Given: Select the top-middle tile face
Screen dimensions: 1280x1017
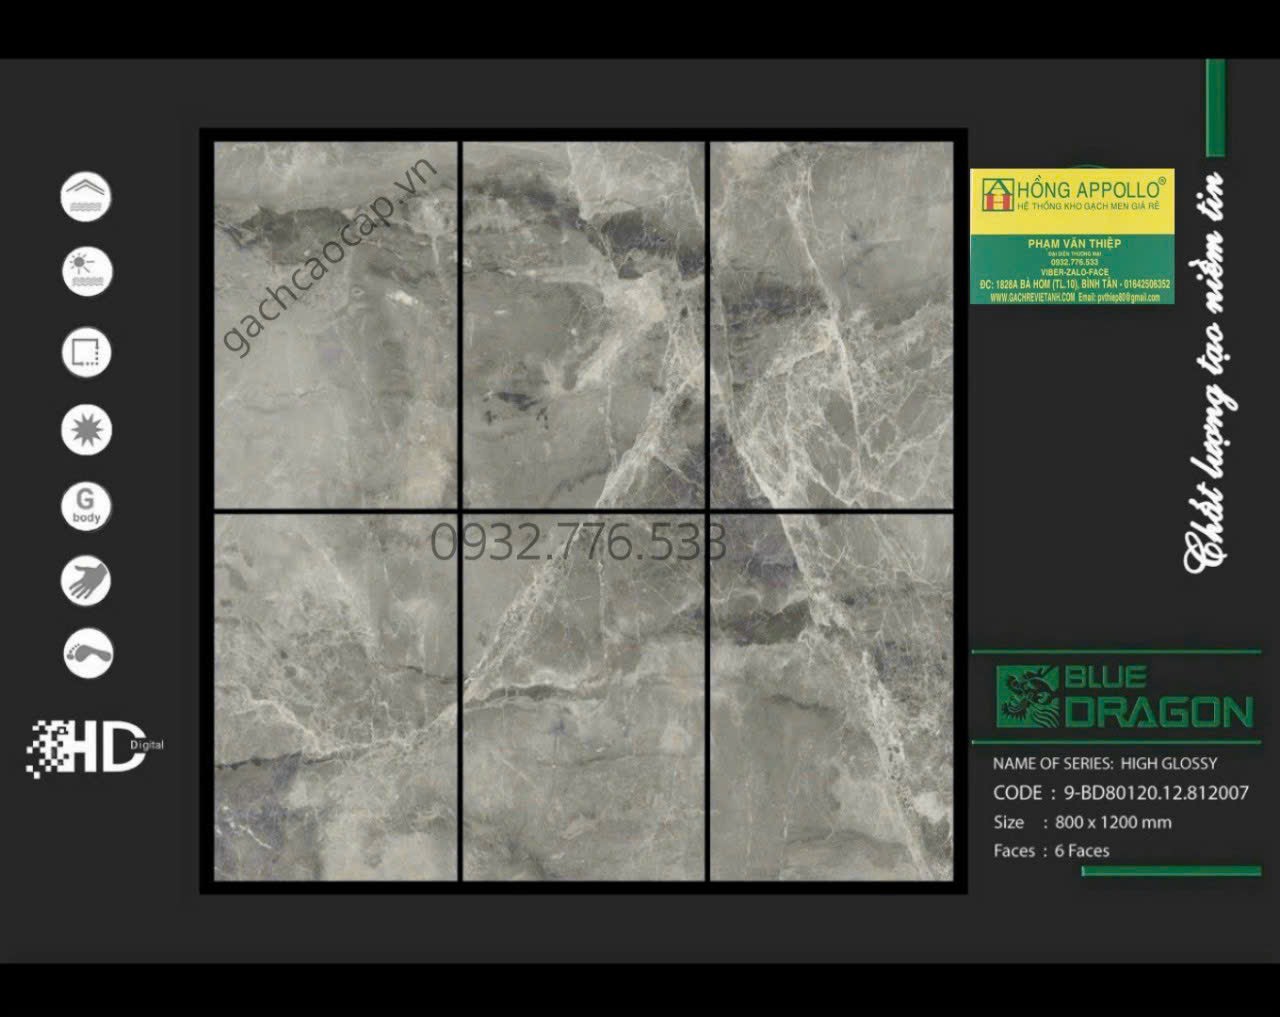Looking at the screenshot, I should click(x=583, y=325).
